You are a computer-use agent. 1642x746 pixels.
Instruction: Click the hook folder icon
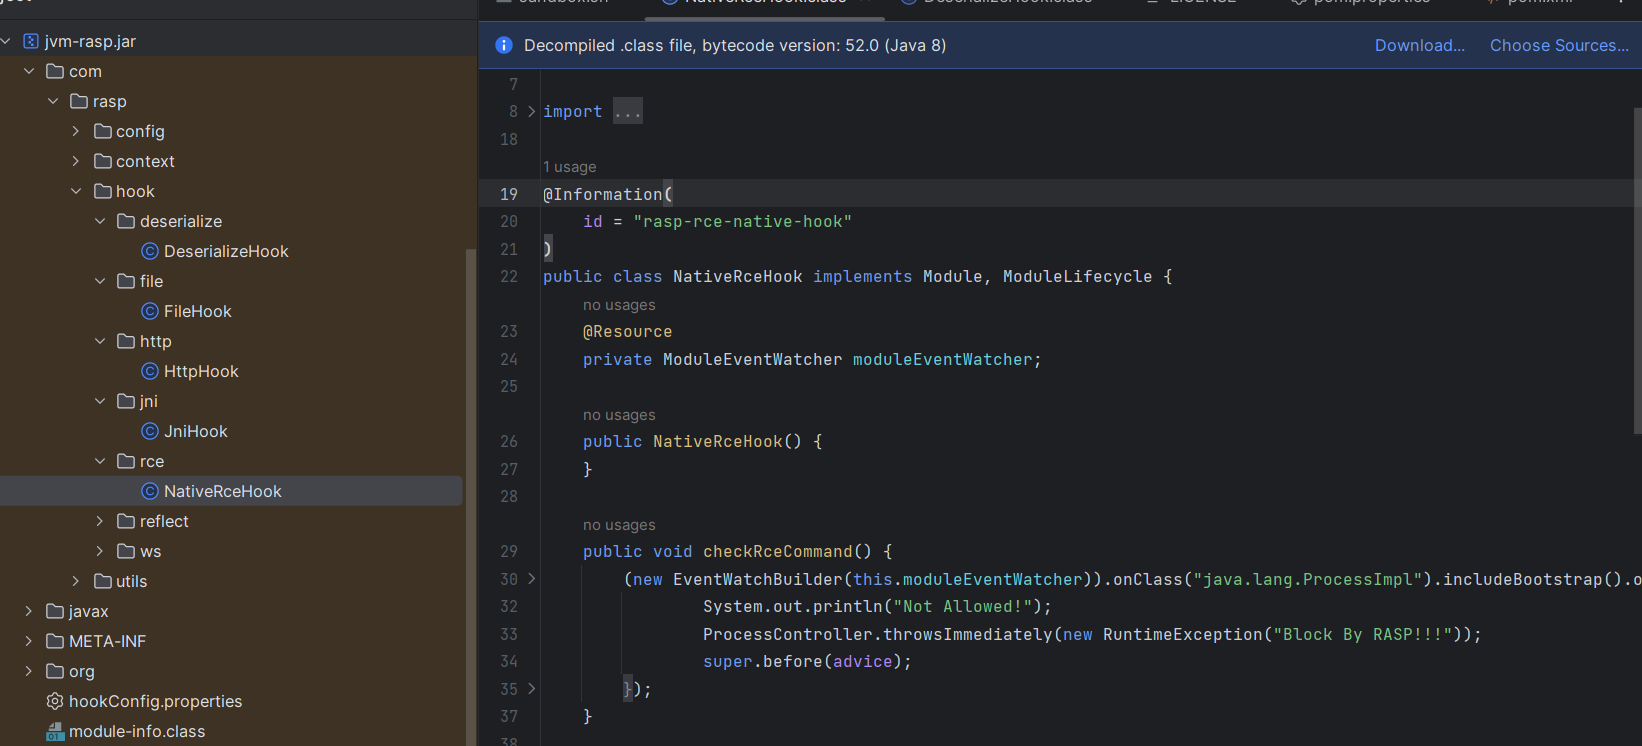pos(102,191)
